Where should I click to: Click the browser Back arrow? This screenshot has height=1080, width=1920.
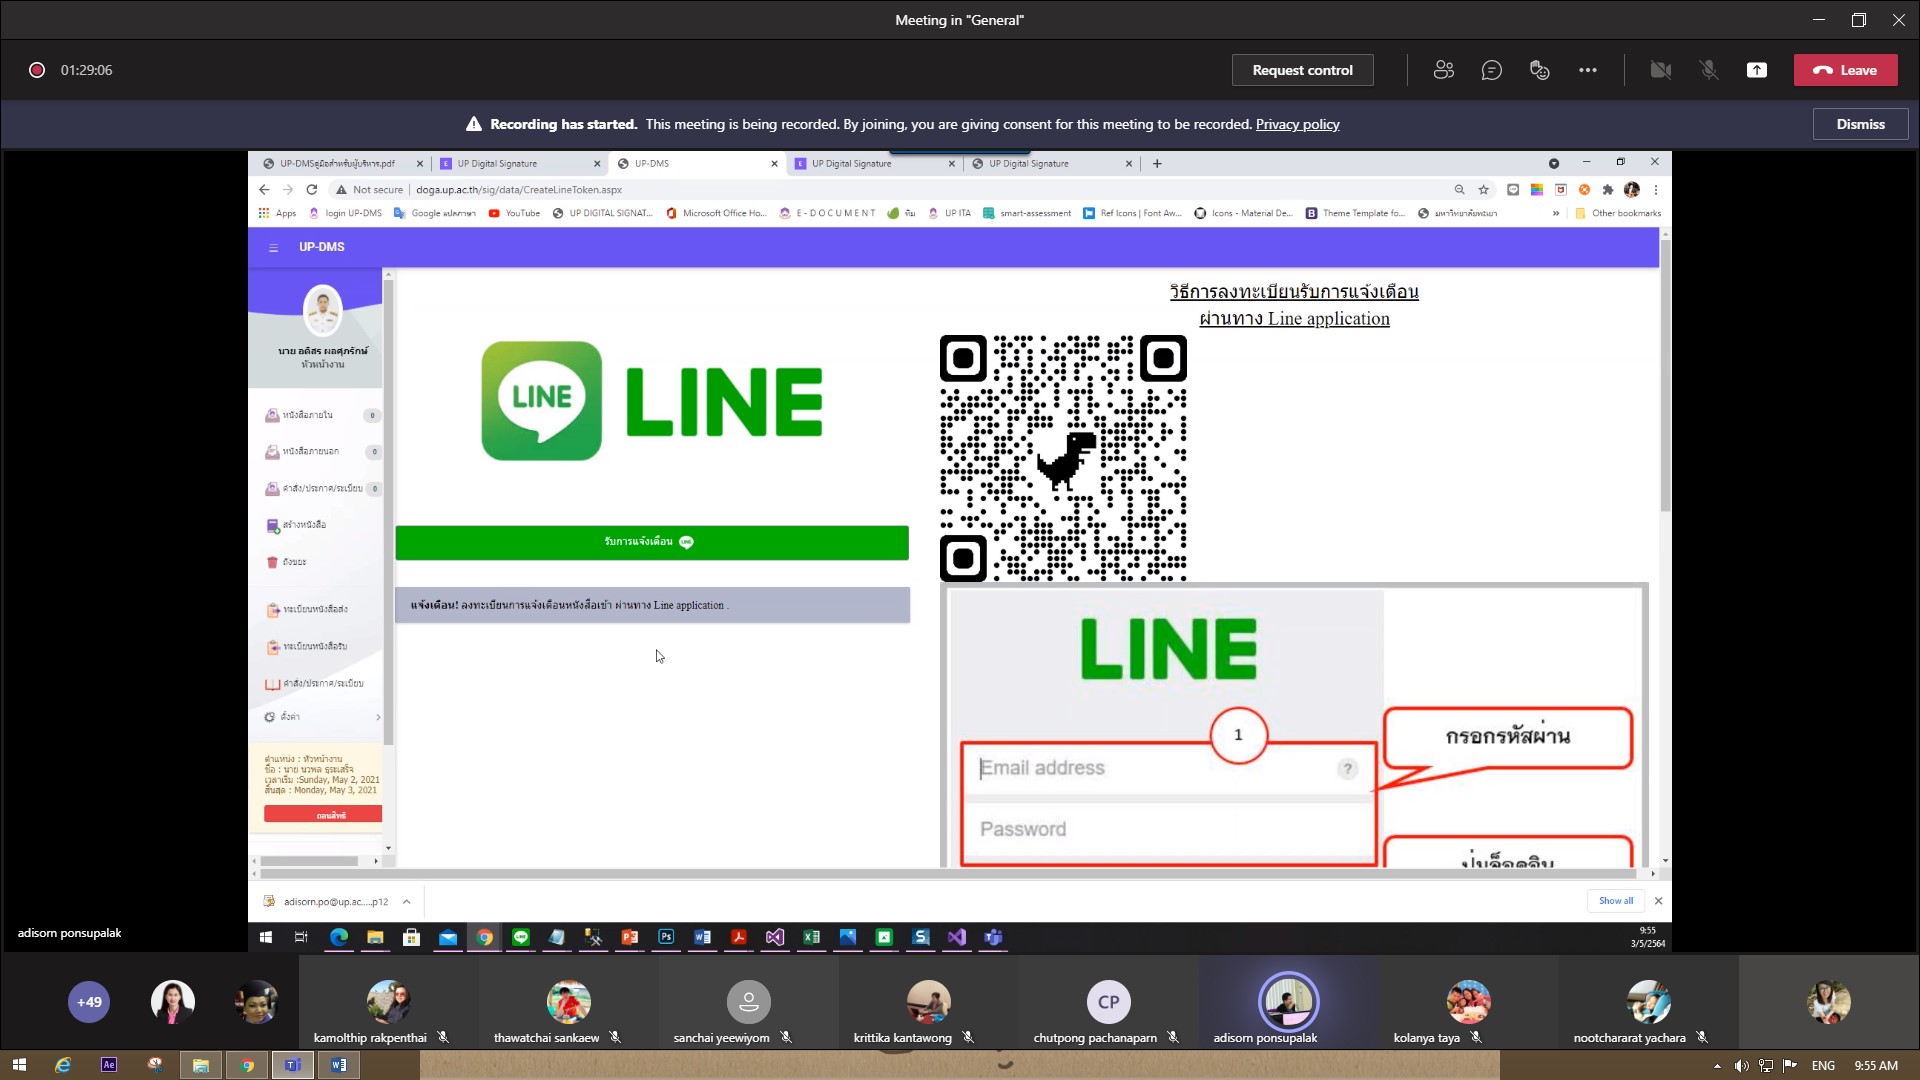click(264, 189)
